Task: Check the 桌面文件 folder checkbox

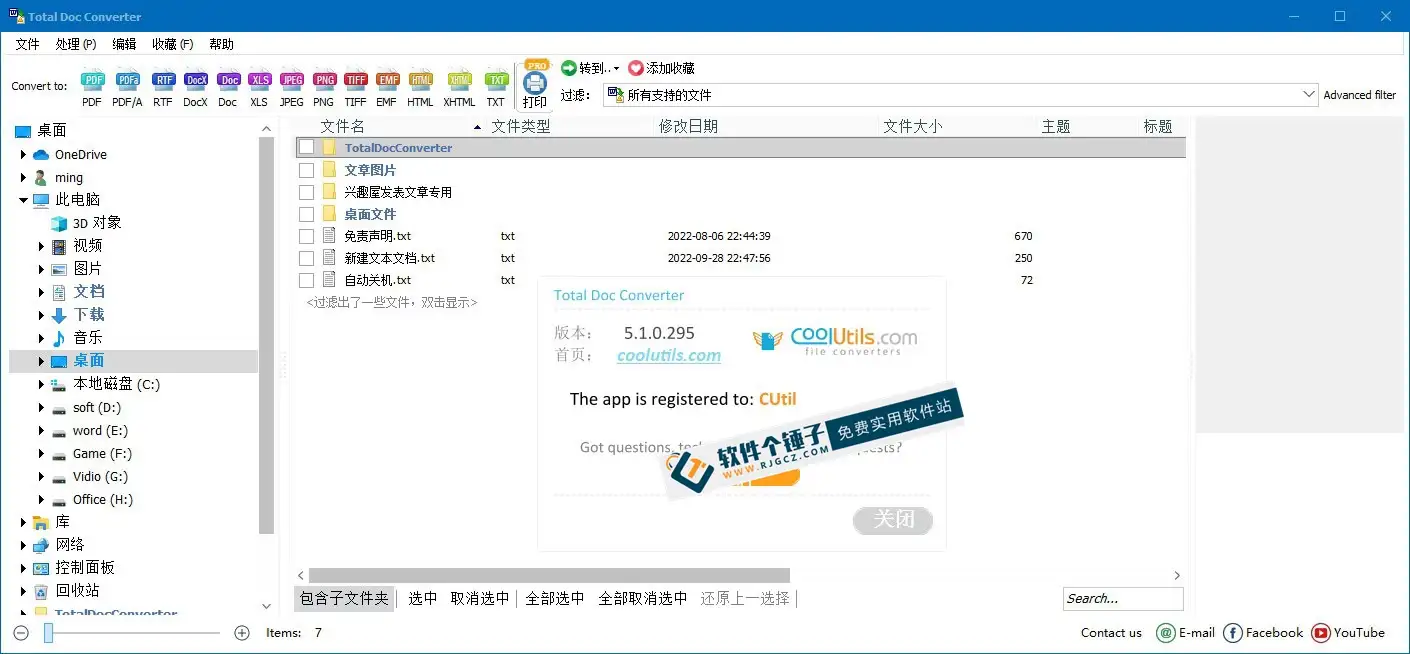Action: click(306, 214)
